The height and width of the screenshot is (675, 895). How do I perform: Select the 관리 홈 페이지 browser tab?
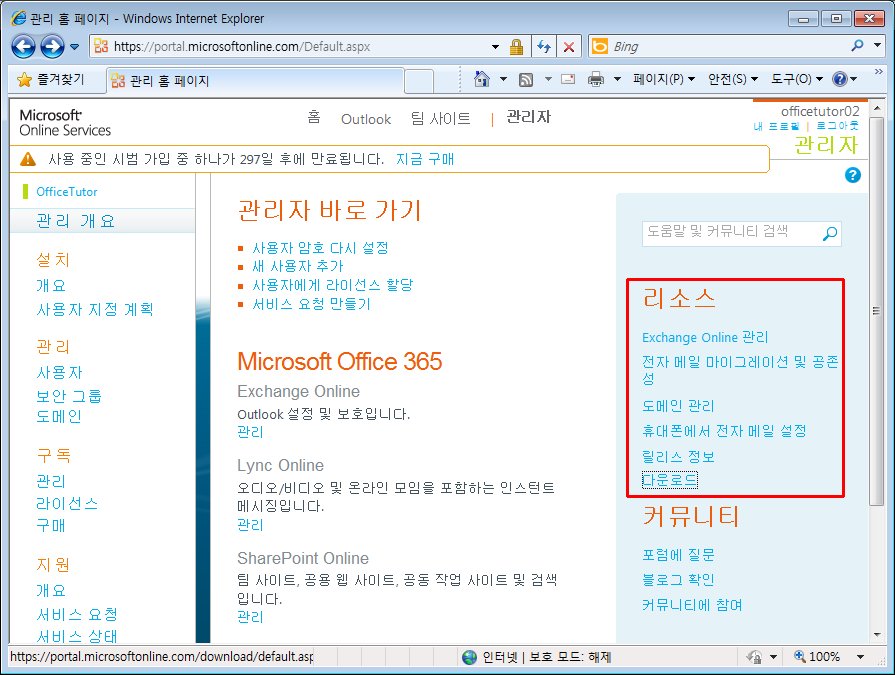(255, 80)
